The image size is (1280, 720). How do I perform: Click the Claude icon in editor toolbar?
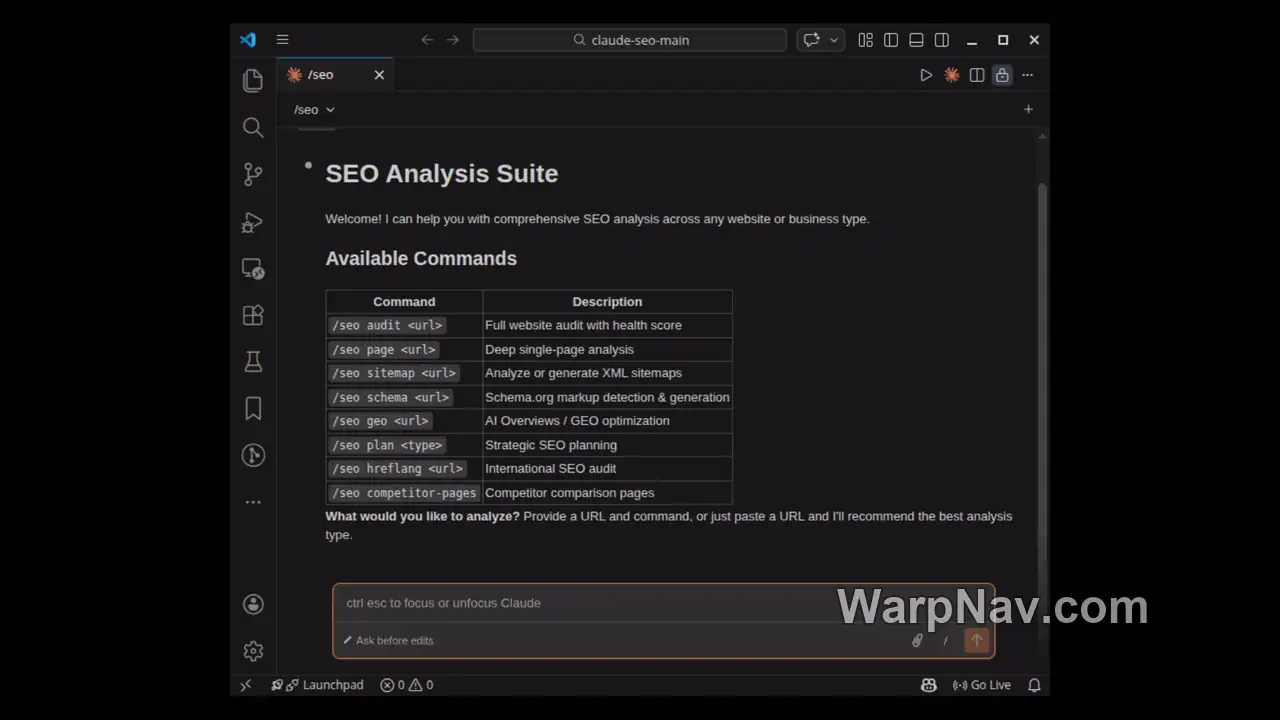(952, 75)
